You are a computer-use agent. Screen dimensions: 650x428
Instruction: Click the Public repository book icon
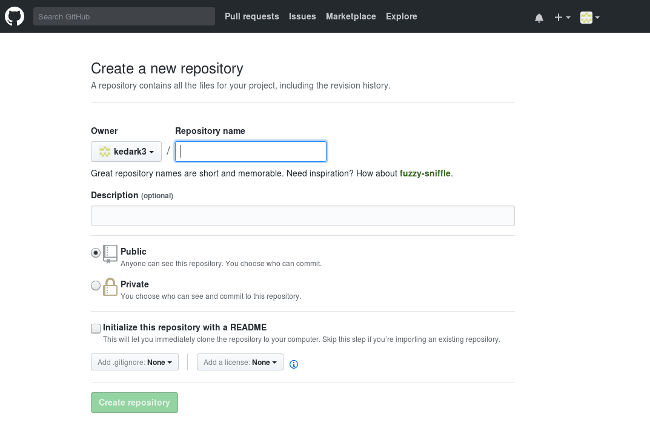click(110, 254)
